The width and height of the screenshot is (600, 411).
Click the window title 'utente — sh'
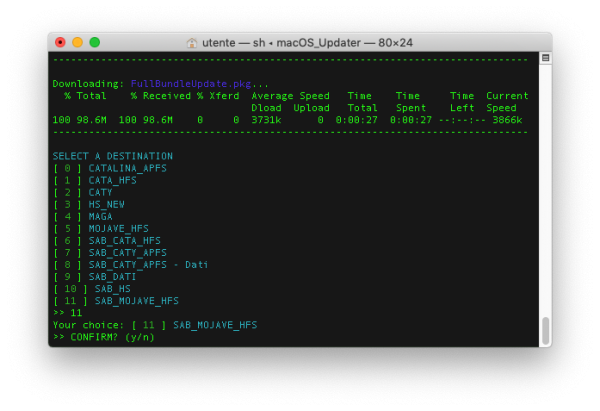234,42
